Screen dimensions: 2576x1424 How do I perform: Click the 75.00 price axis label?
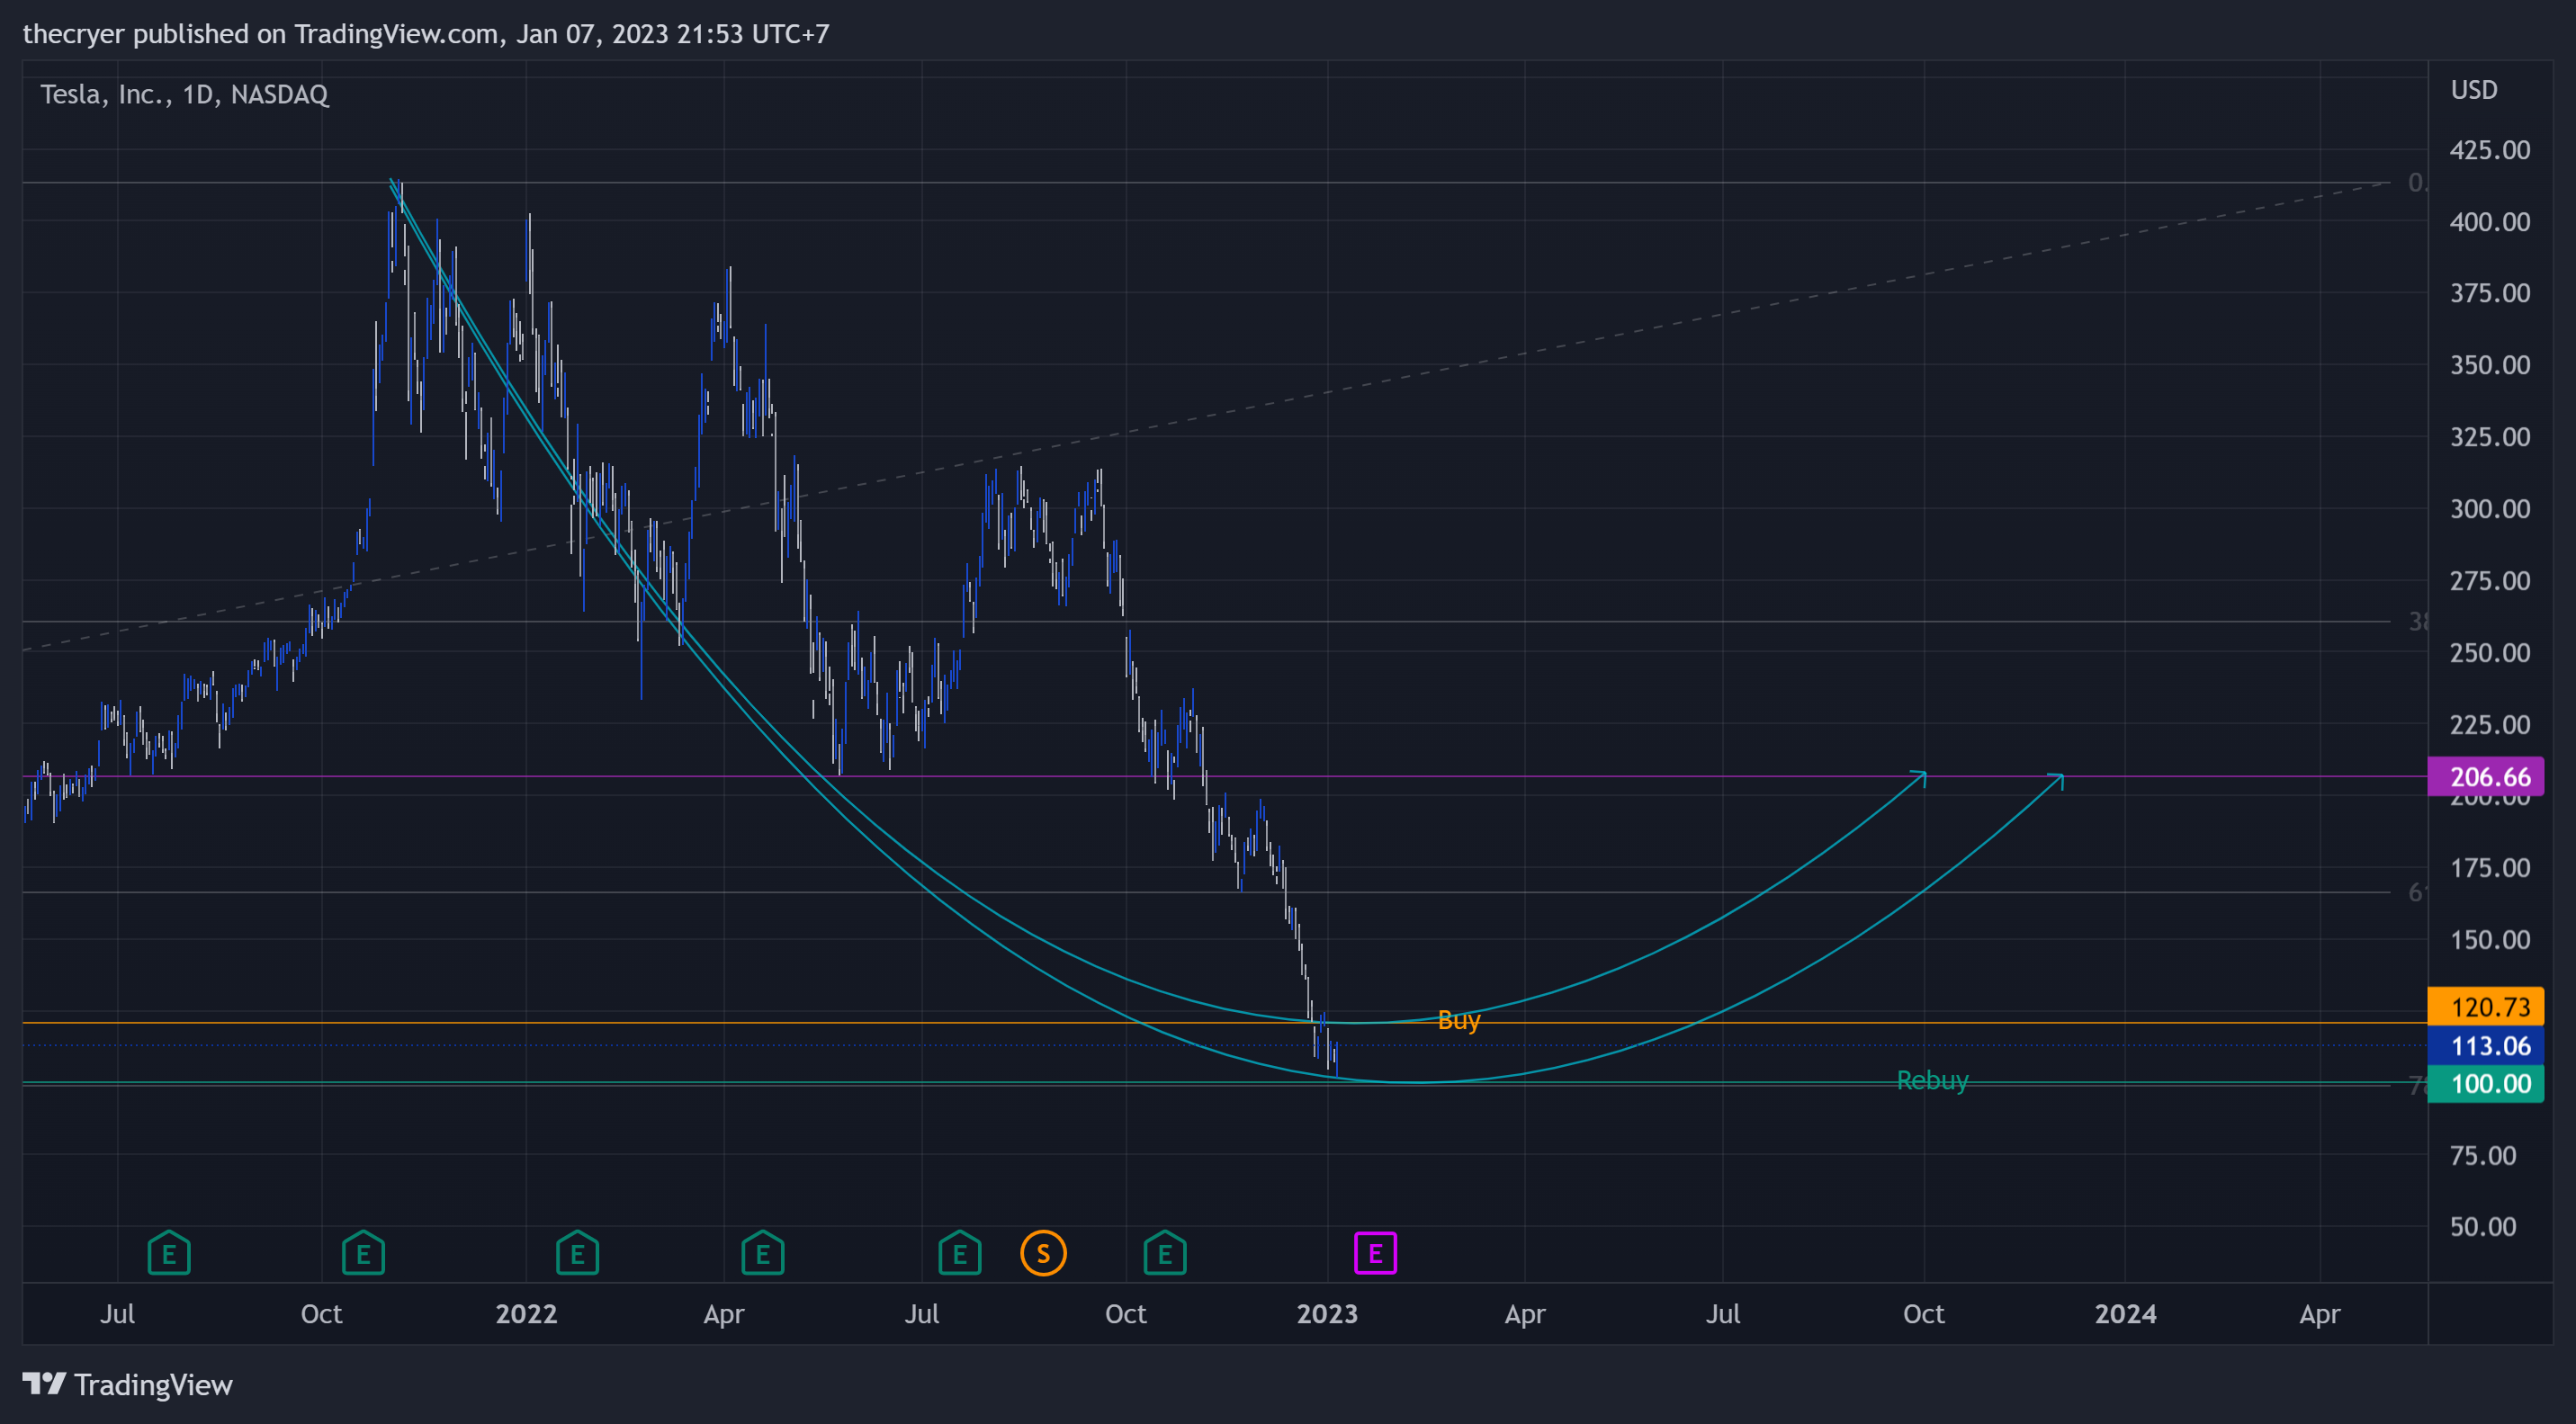pyautogui.click(x=2482, y=1155)
